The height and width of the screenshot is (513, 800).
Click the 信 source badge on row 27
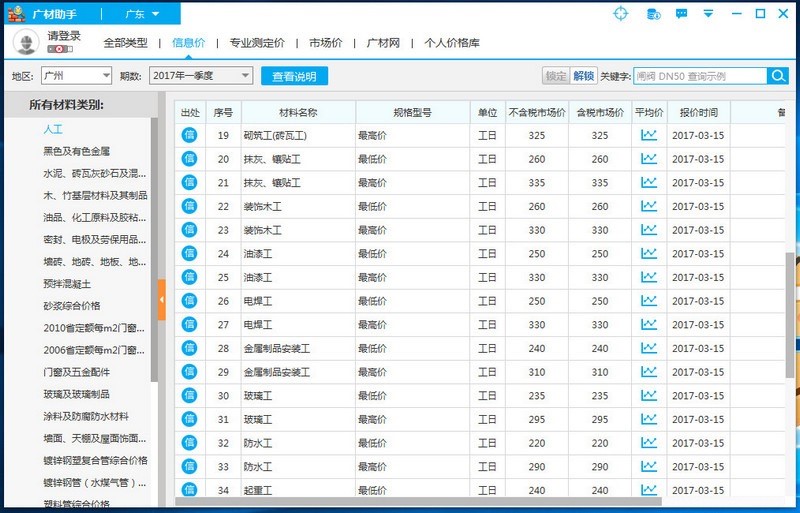[189, 325]
